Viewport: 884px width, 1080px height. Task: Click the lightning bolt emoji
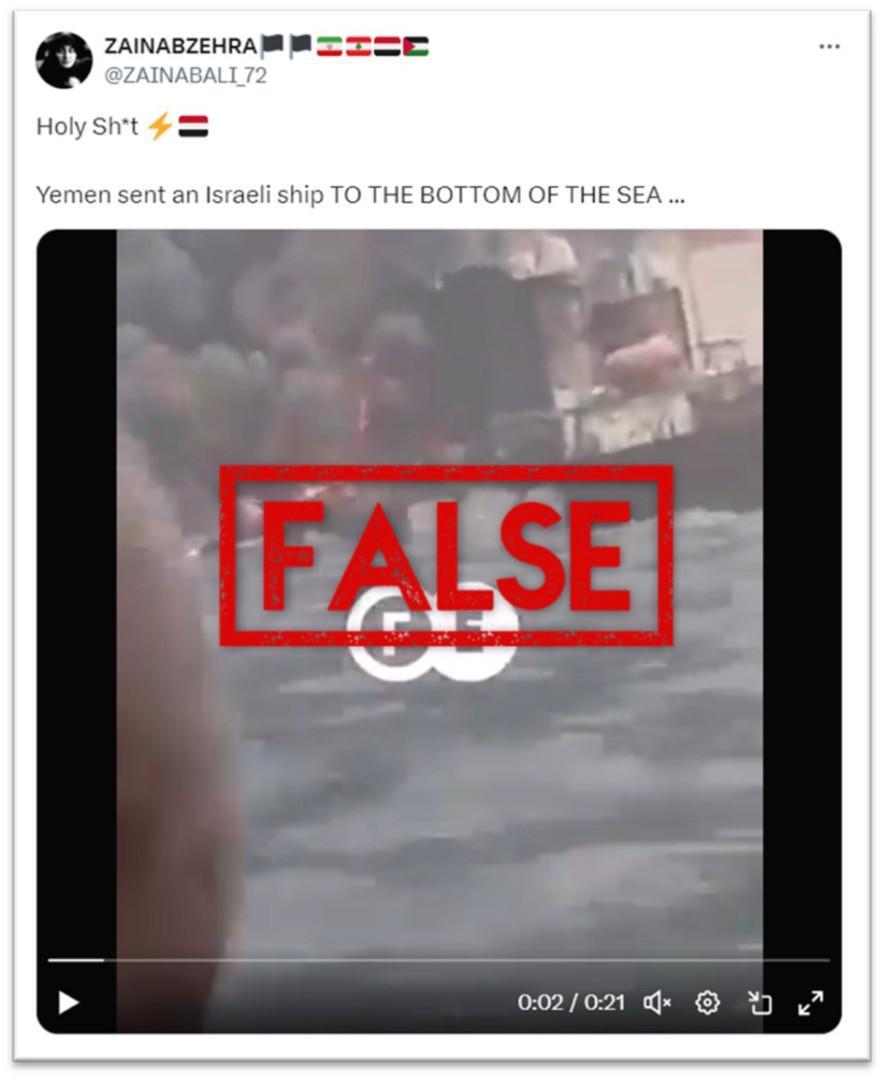click(160, 127)
